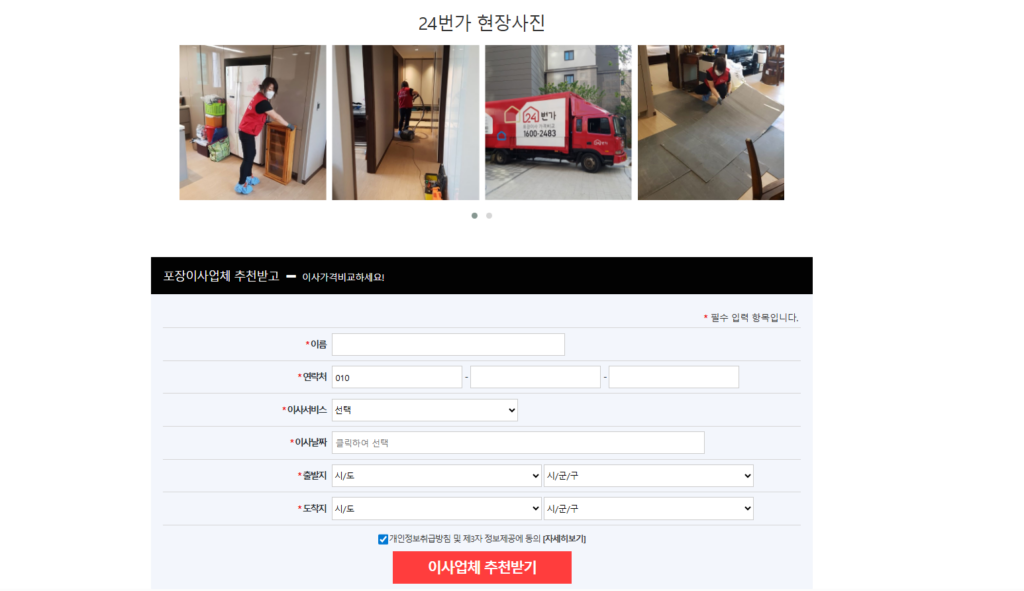1024x591 pixels.
Task: Open the 자세히보기 privacy details link
Action: [564, 539]
